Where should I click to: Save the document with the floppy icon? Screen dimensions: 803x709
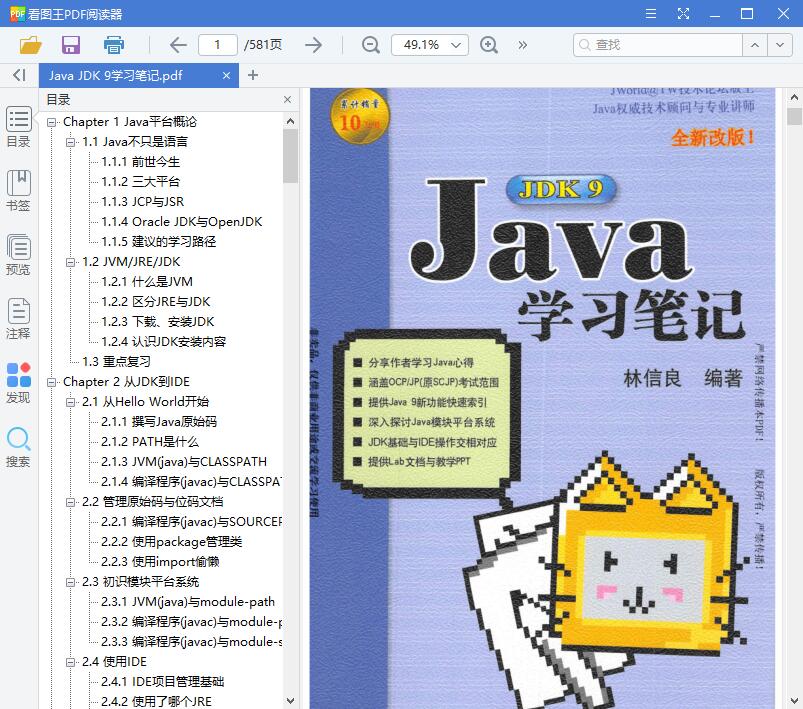pos(71,45)
